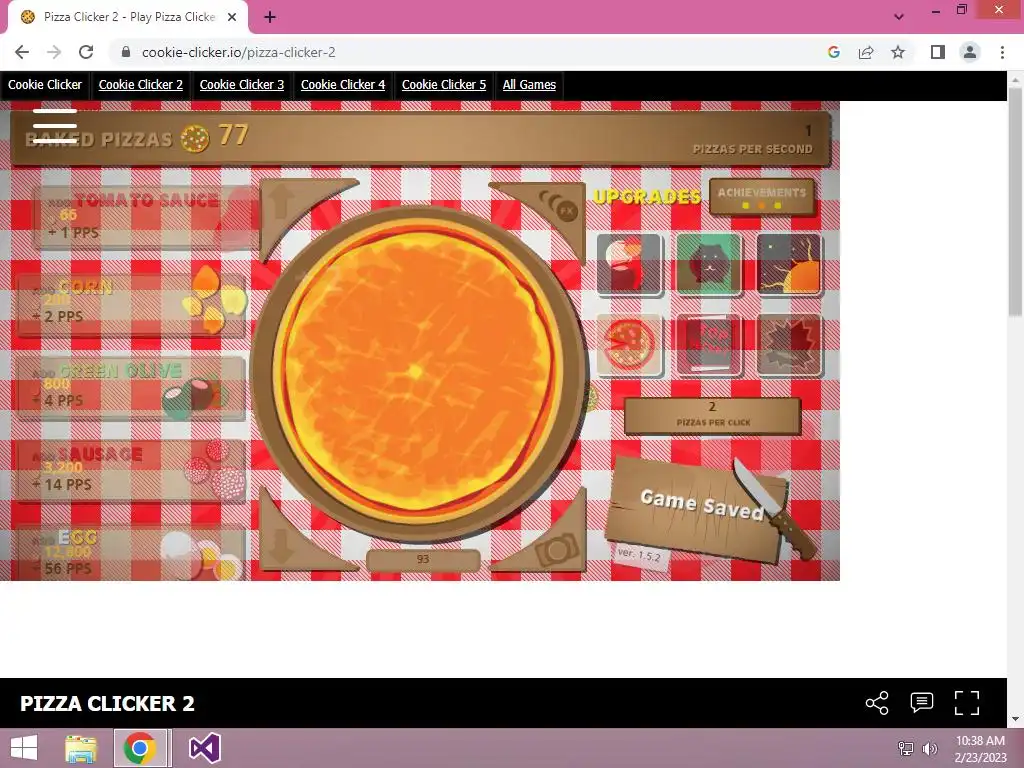Enter fullscreen mode for the game
The height and width of the screenshot is (768, 1024).
tap(967, 703)
